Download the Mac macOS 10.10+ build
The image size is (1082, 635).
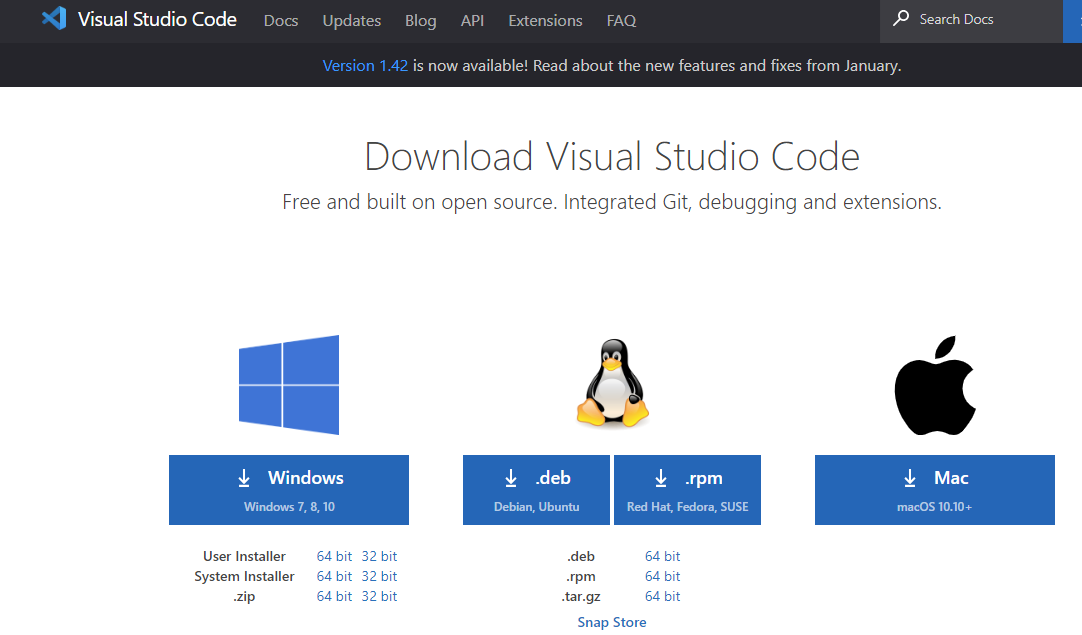pyautogui.click(x=934, y=490)
